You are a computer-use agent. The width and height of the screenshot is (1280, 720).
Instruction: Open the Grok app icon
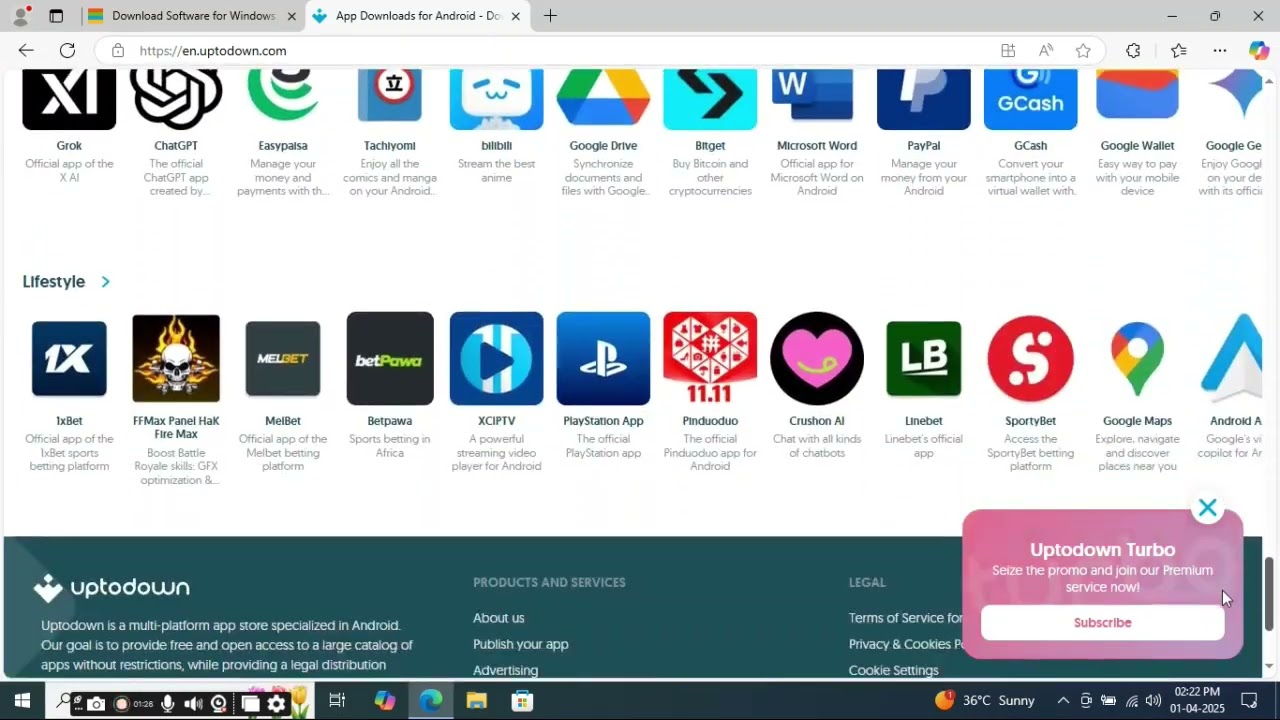(69, 99)
